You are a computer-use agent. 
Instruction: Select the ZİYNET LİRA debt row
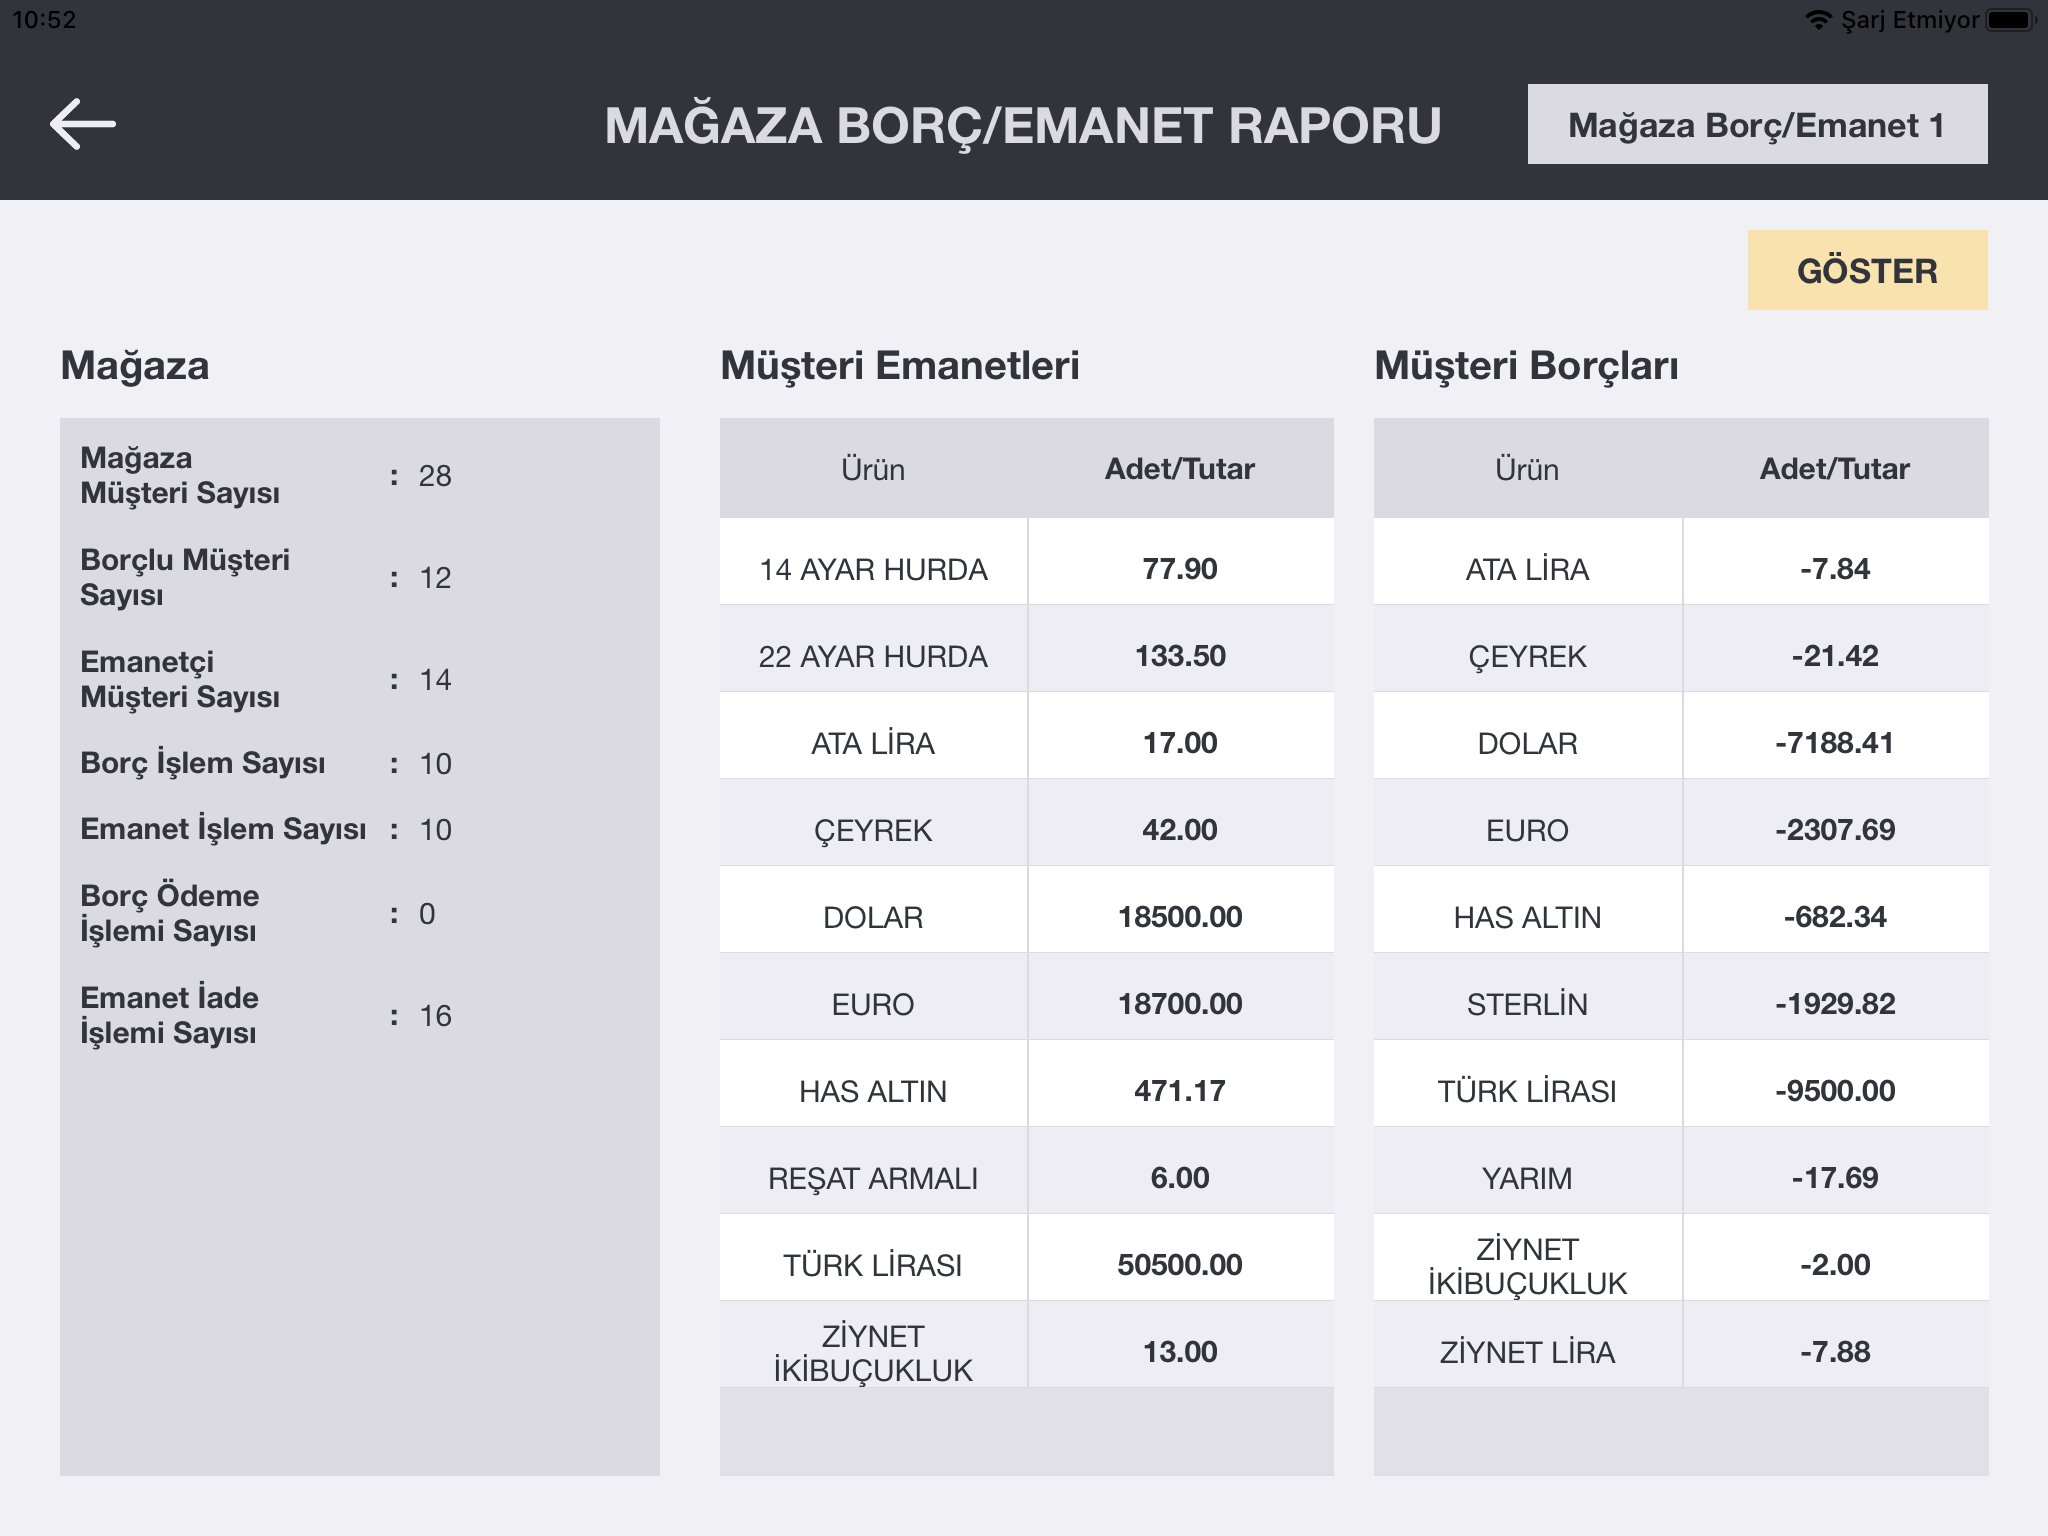[1681, 1344]
